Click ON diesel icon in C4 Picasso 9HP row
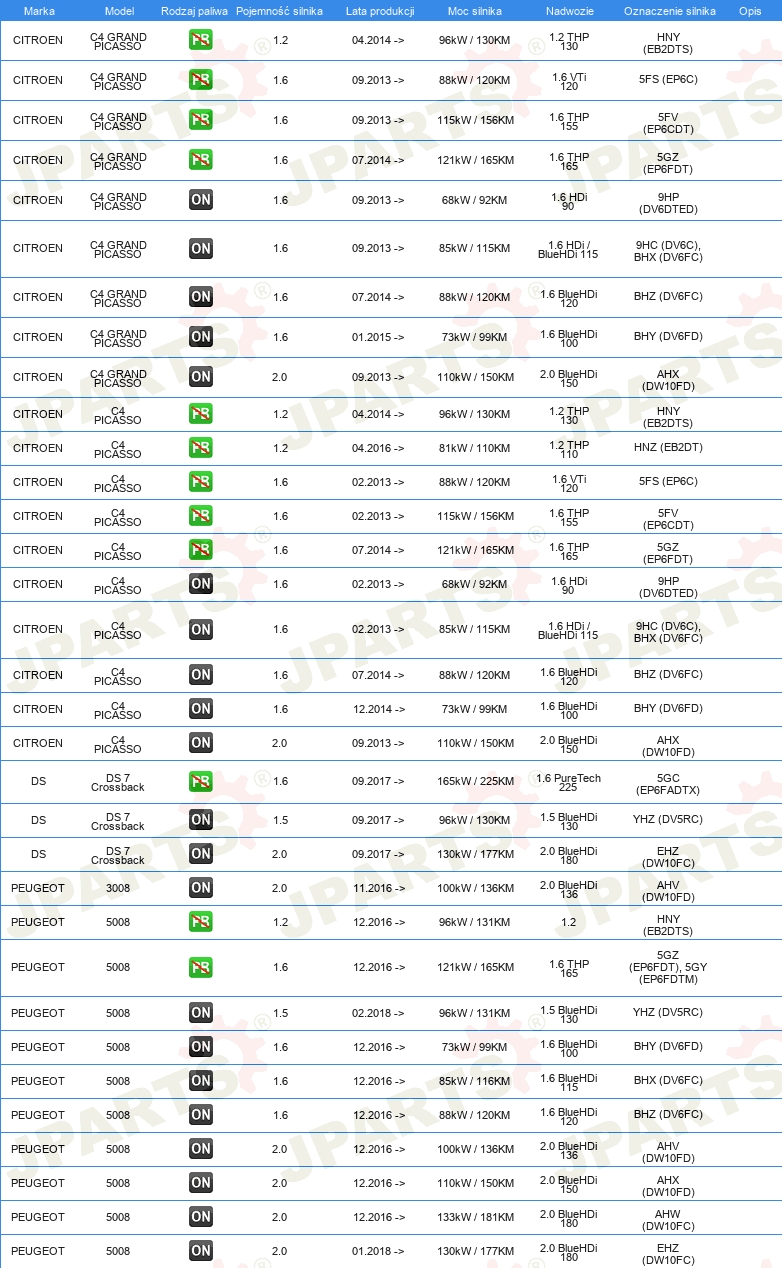 (201, 584)
